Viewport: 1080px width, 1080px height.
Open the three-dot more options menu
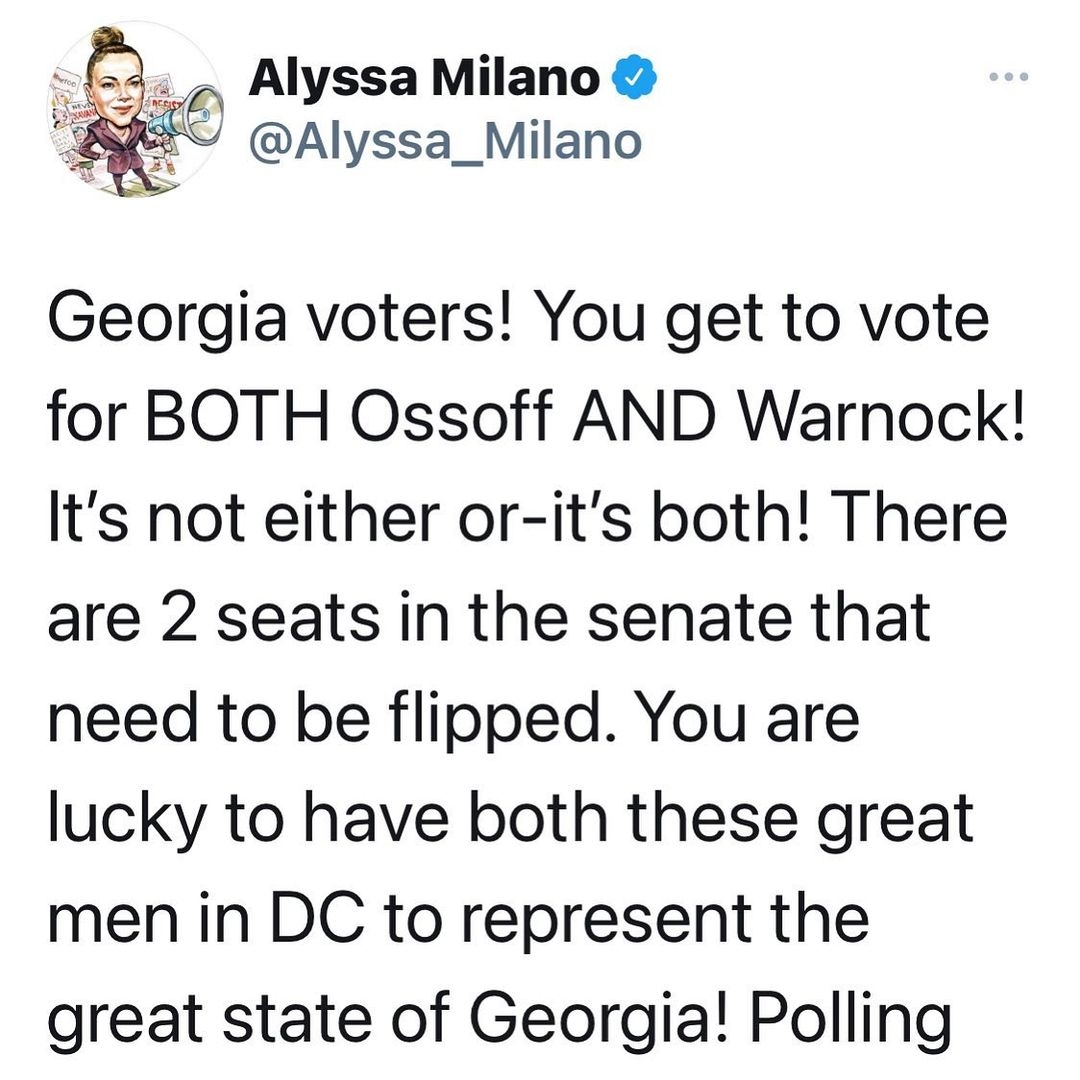[1009, 77]
